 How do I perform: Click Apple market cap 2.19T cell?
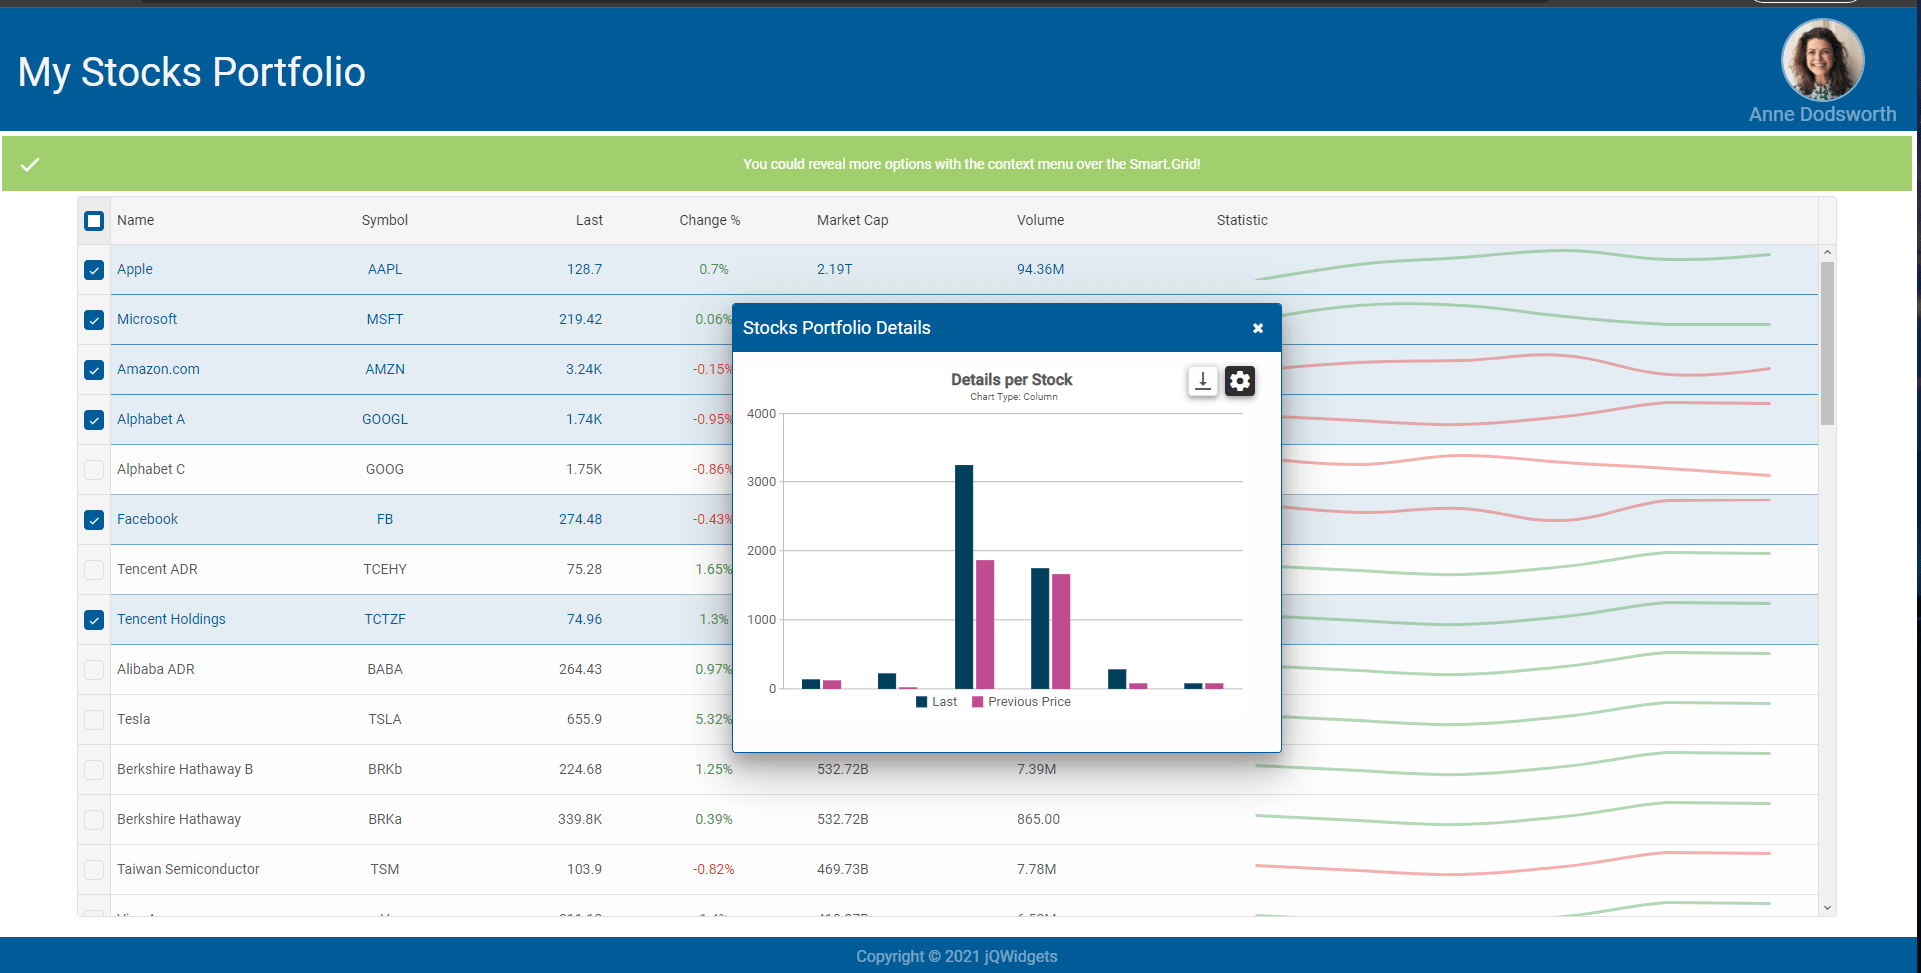point(835,269)
